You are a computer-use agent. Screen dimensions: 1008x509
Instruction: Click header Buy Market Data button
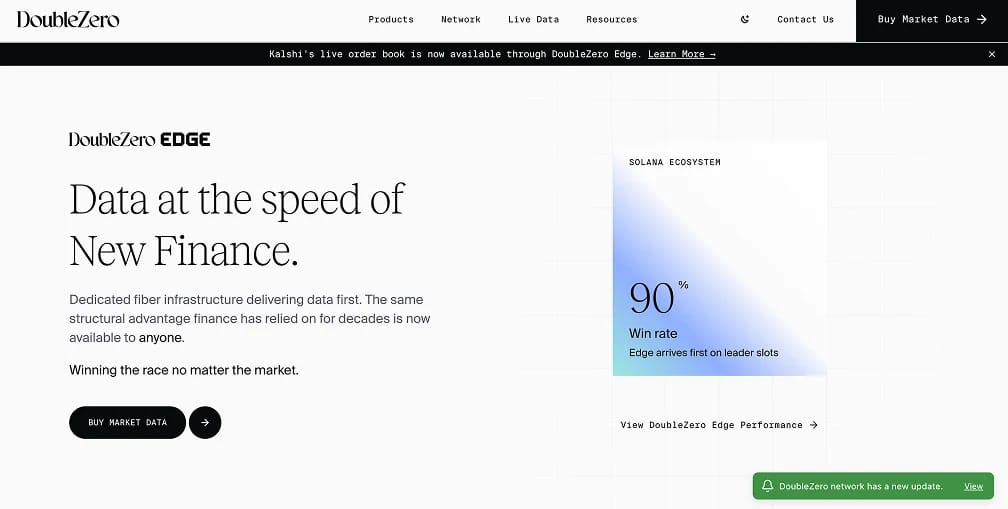(x=932, y=21)
